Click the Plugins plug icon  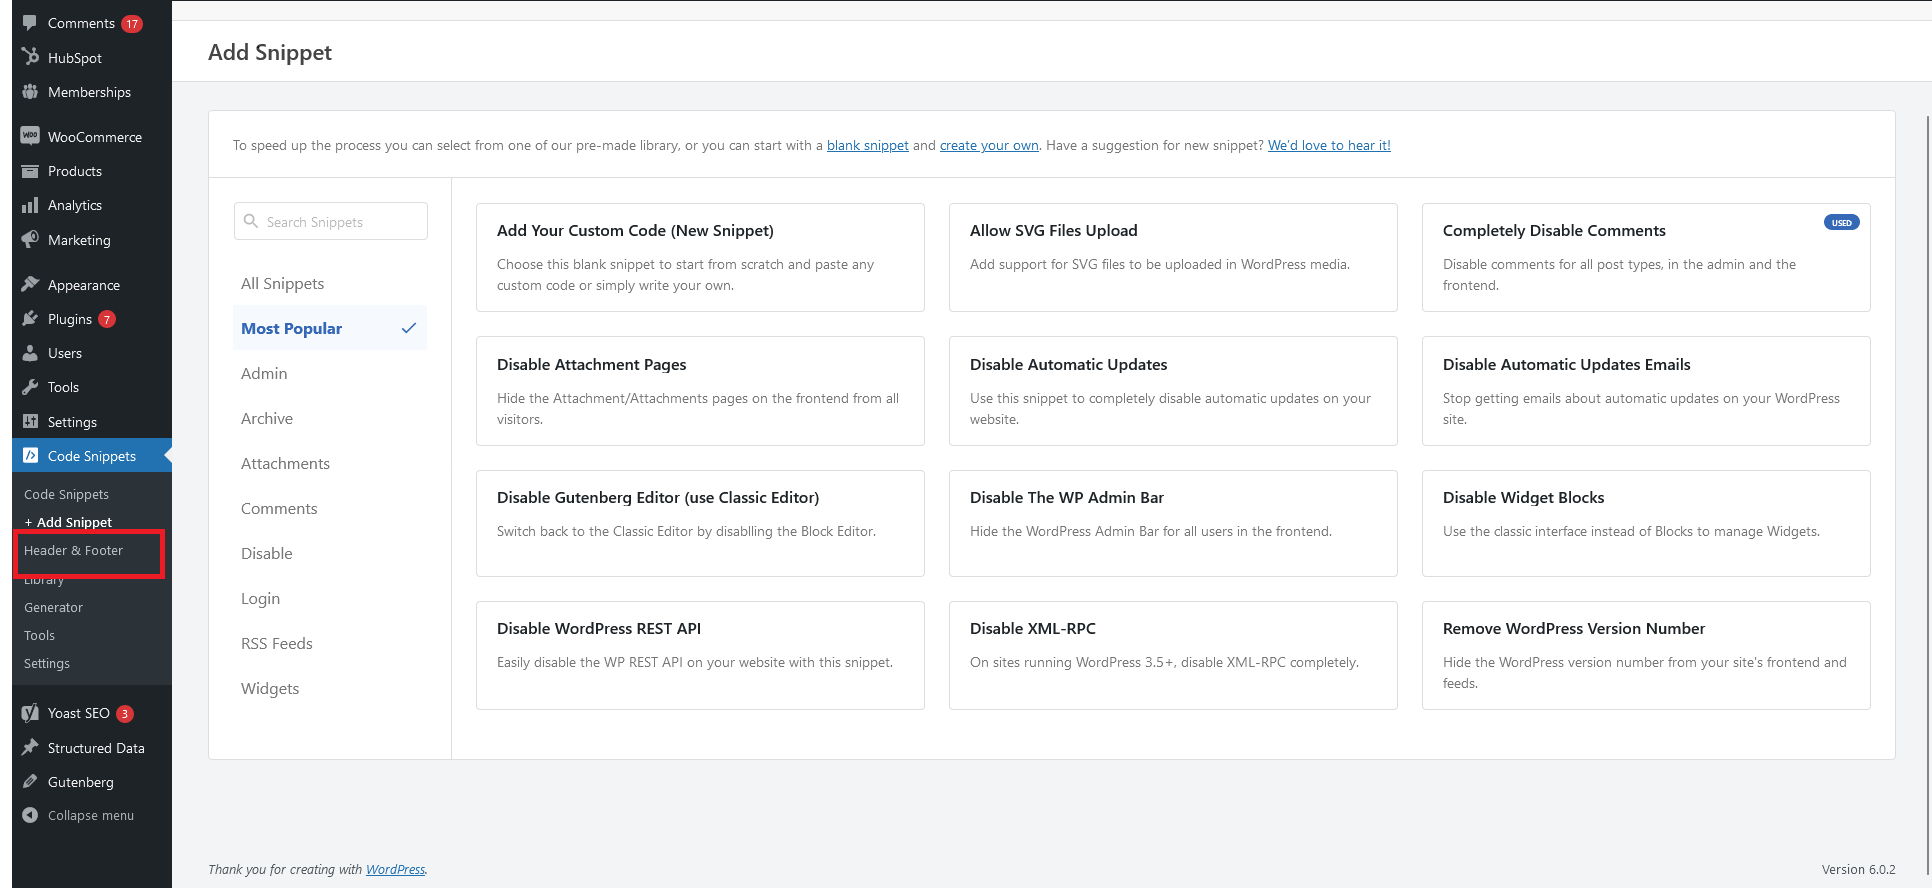pos(30,319)
